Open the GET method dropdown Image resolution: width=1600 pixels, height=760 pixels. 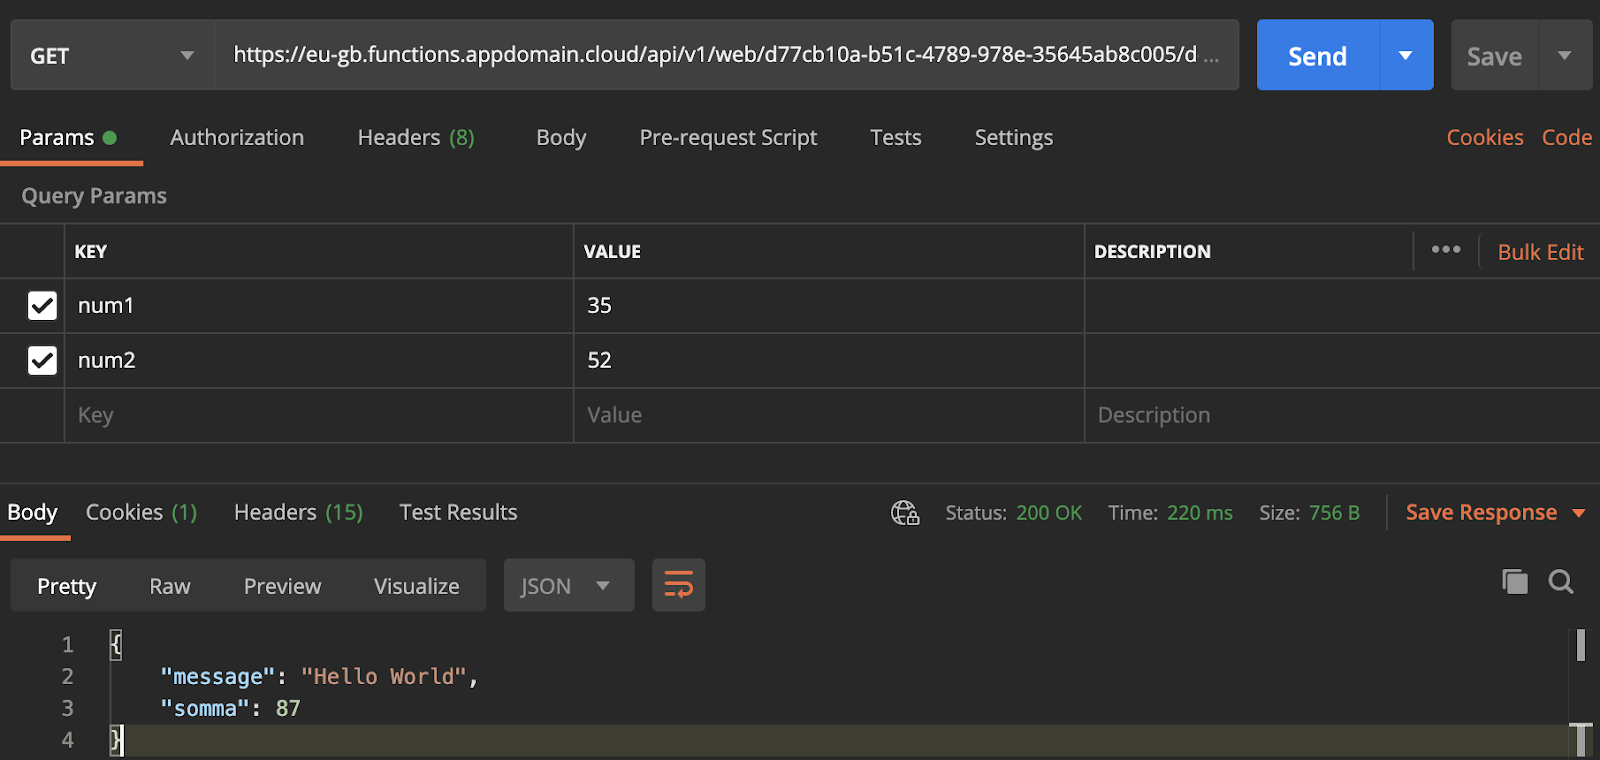(x=112, y=55)
